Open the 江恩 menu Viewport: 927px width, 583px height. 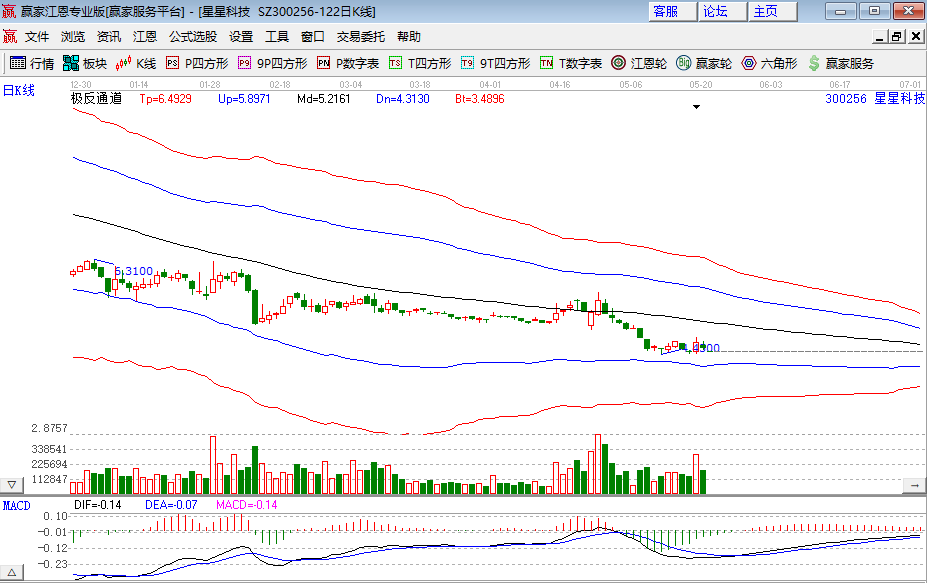click(x=145, y=37)
